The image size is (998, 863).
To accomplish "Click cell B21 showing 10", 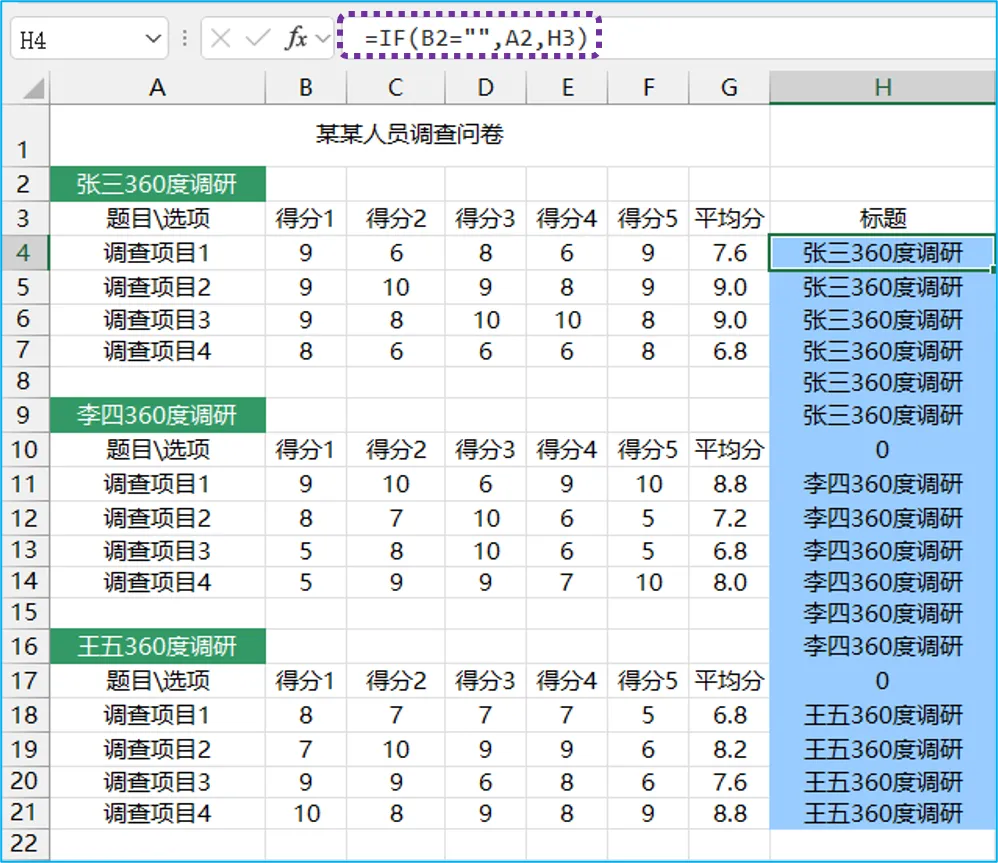I will pos(306,813).
